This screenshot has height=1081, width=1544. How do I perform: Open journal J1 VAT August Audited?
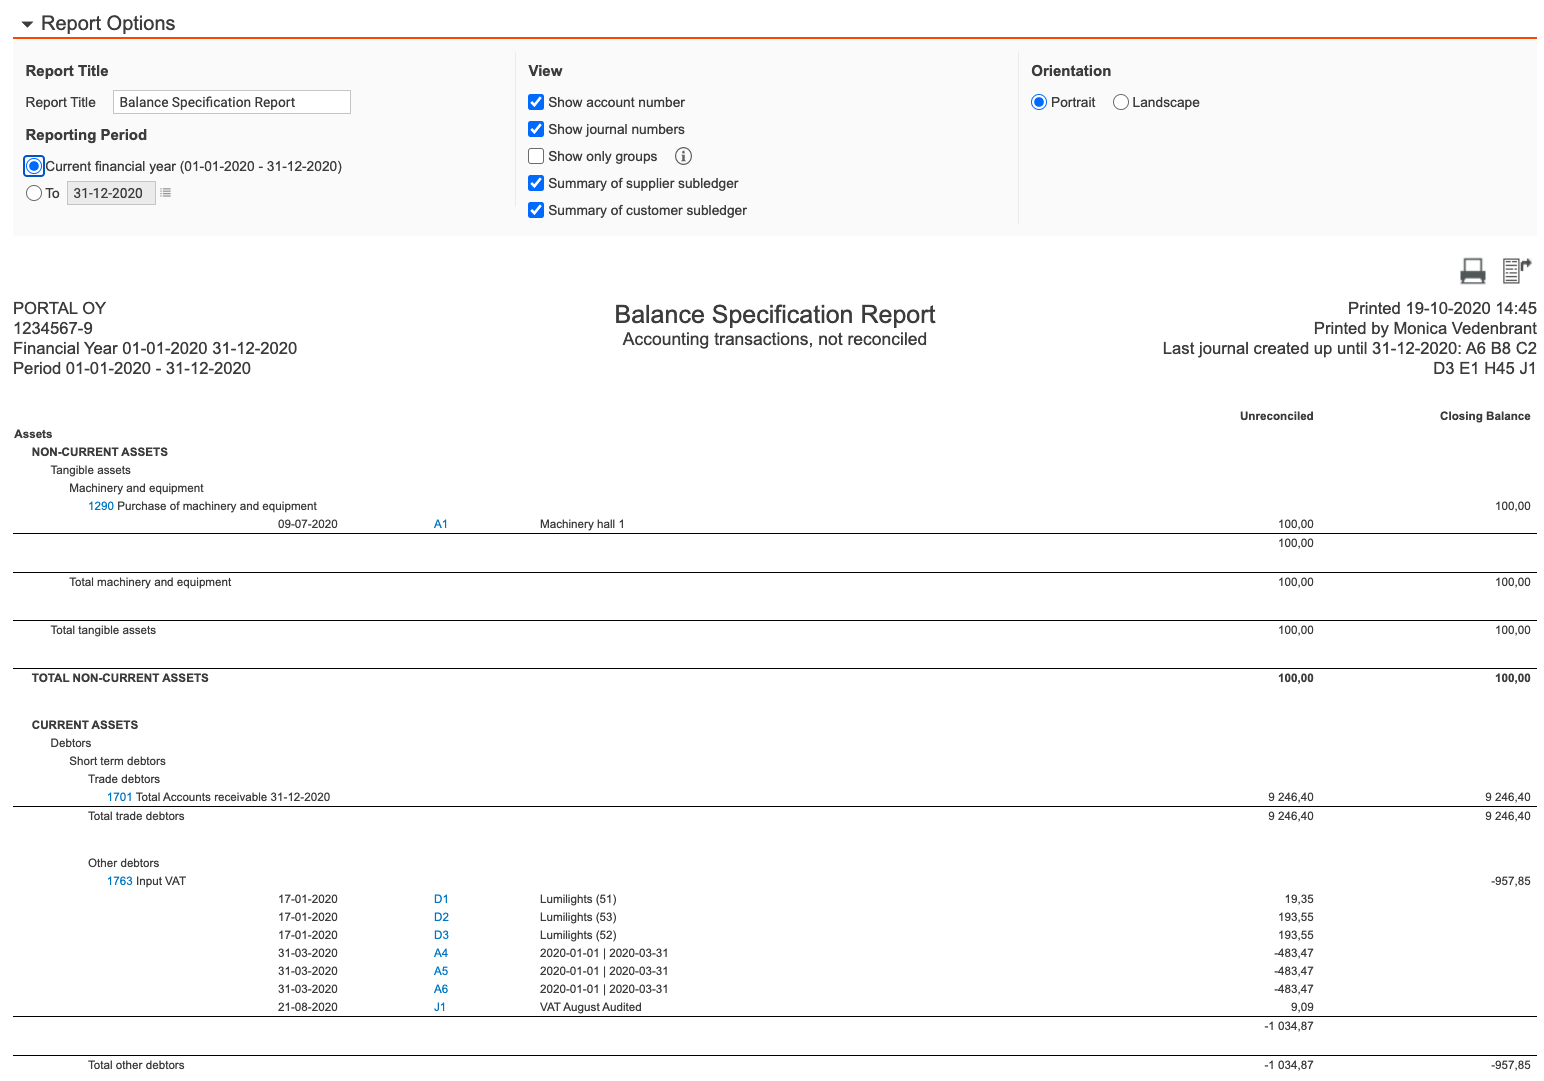(440, 1007)
